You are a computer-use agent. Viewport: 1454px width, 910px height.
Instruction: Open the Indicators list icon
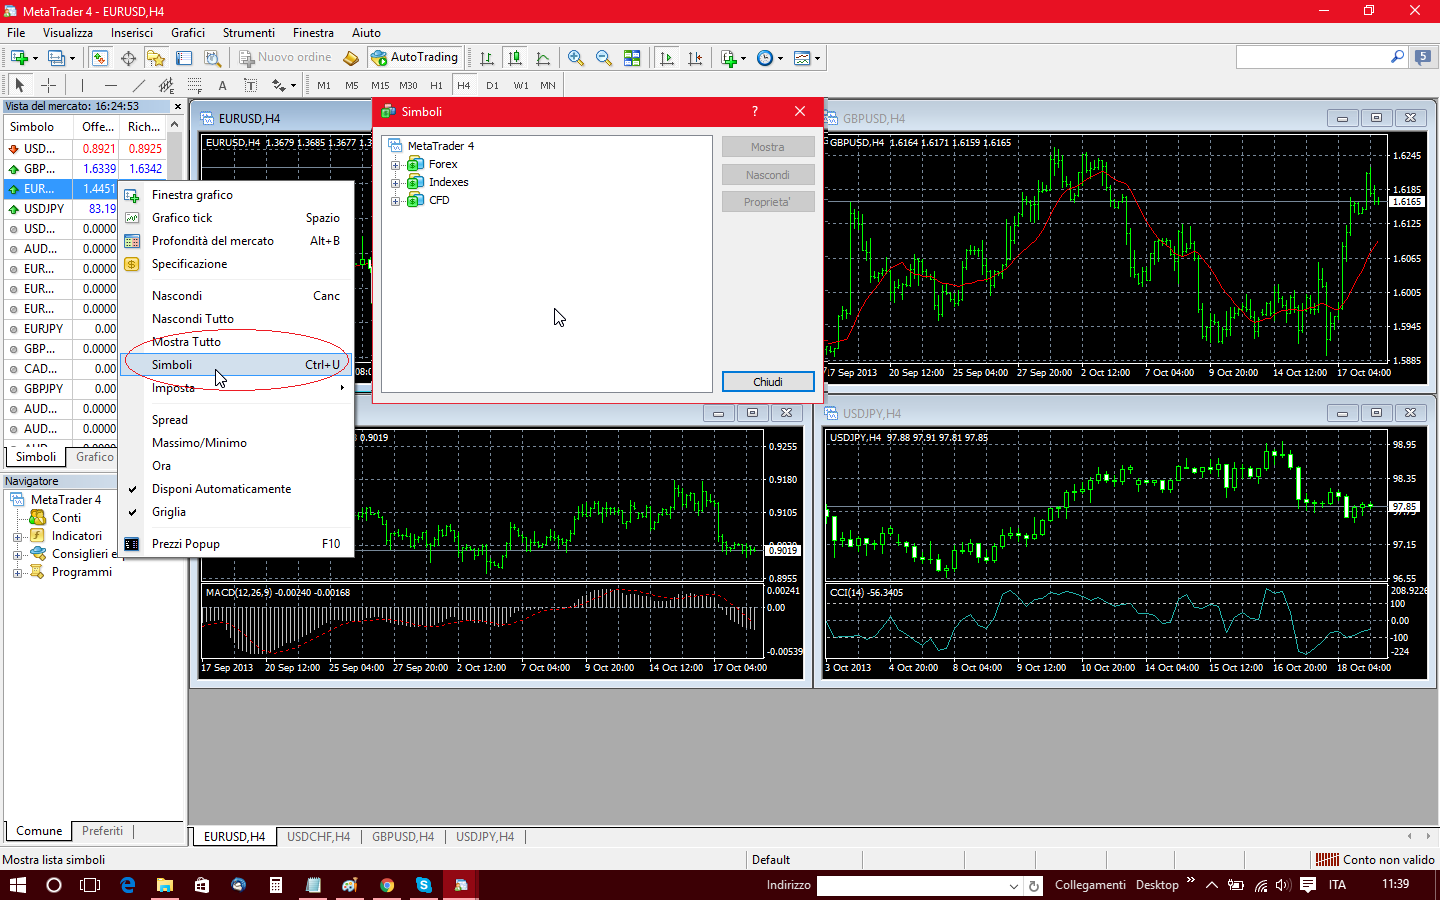click(729, 58)
